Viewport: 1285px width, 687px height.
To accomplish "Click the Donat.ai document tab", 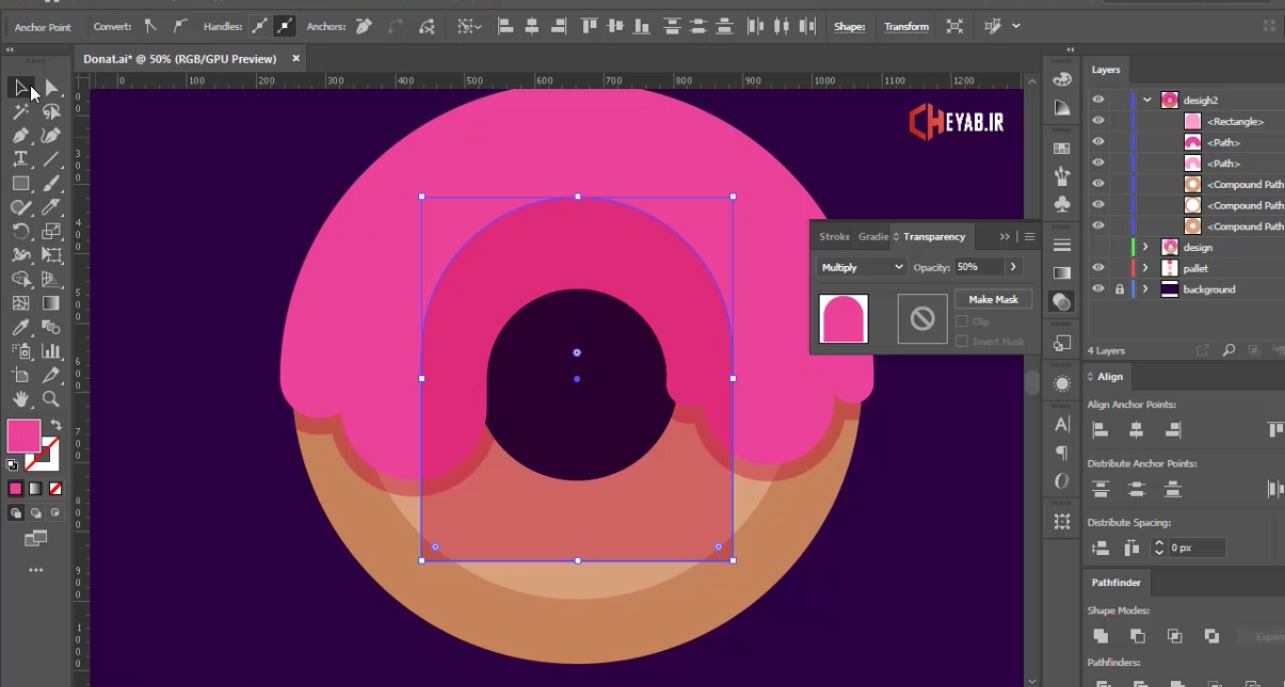I will point(179,59).
